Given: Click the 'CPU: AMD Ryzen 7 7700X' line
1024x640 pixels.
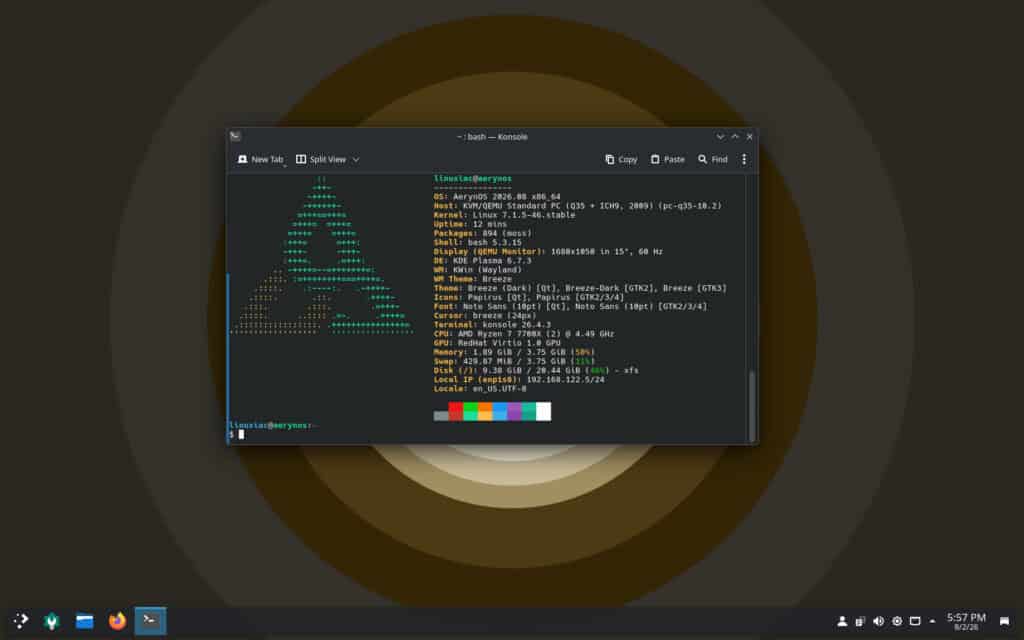Looking at the screenshot, I should pos(524,334).
